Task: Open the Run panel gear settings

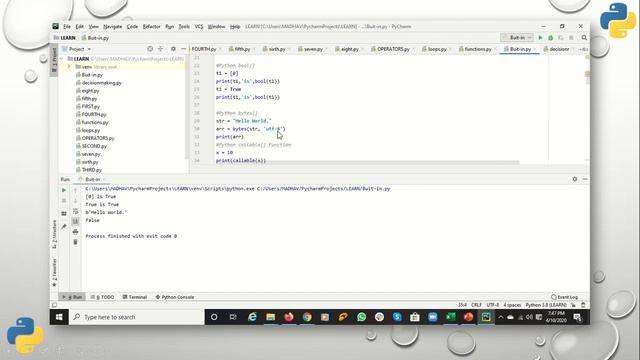Action: (575, 179)
